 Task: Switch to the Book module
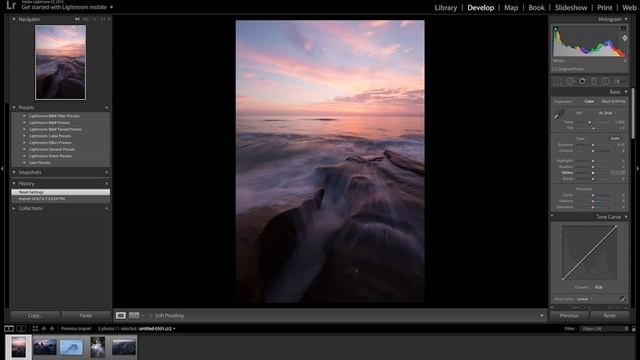tap(536, 8)
